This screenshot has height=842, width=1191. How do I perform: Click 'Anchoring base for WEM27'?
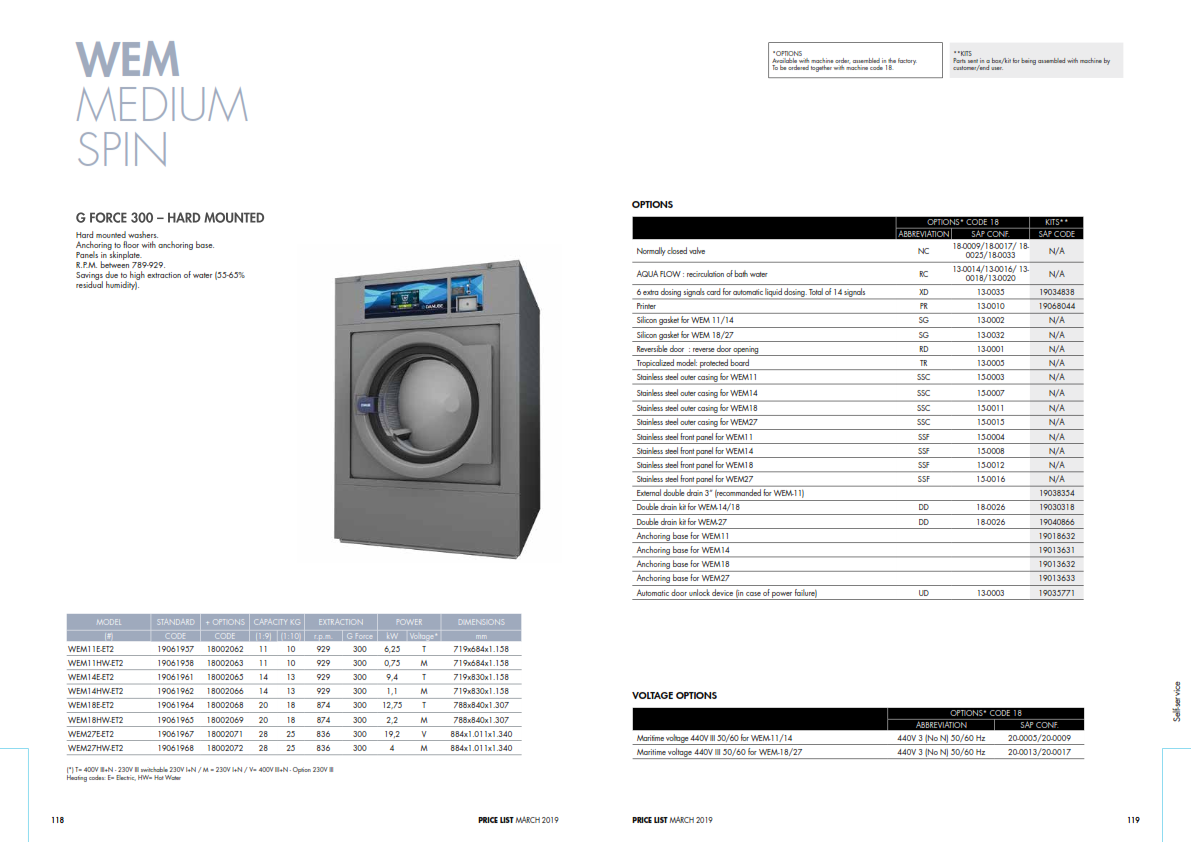(683, 579)
